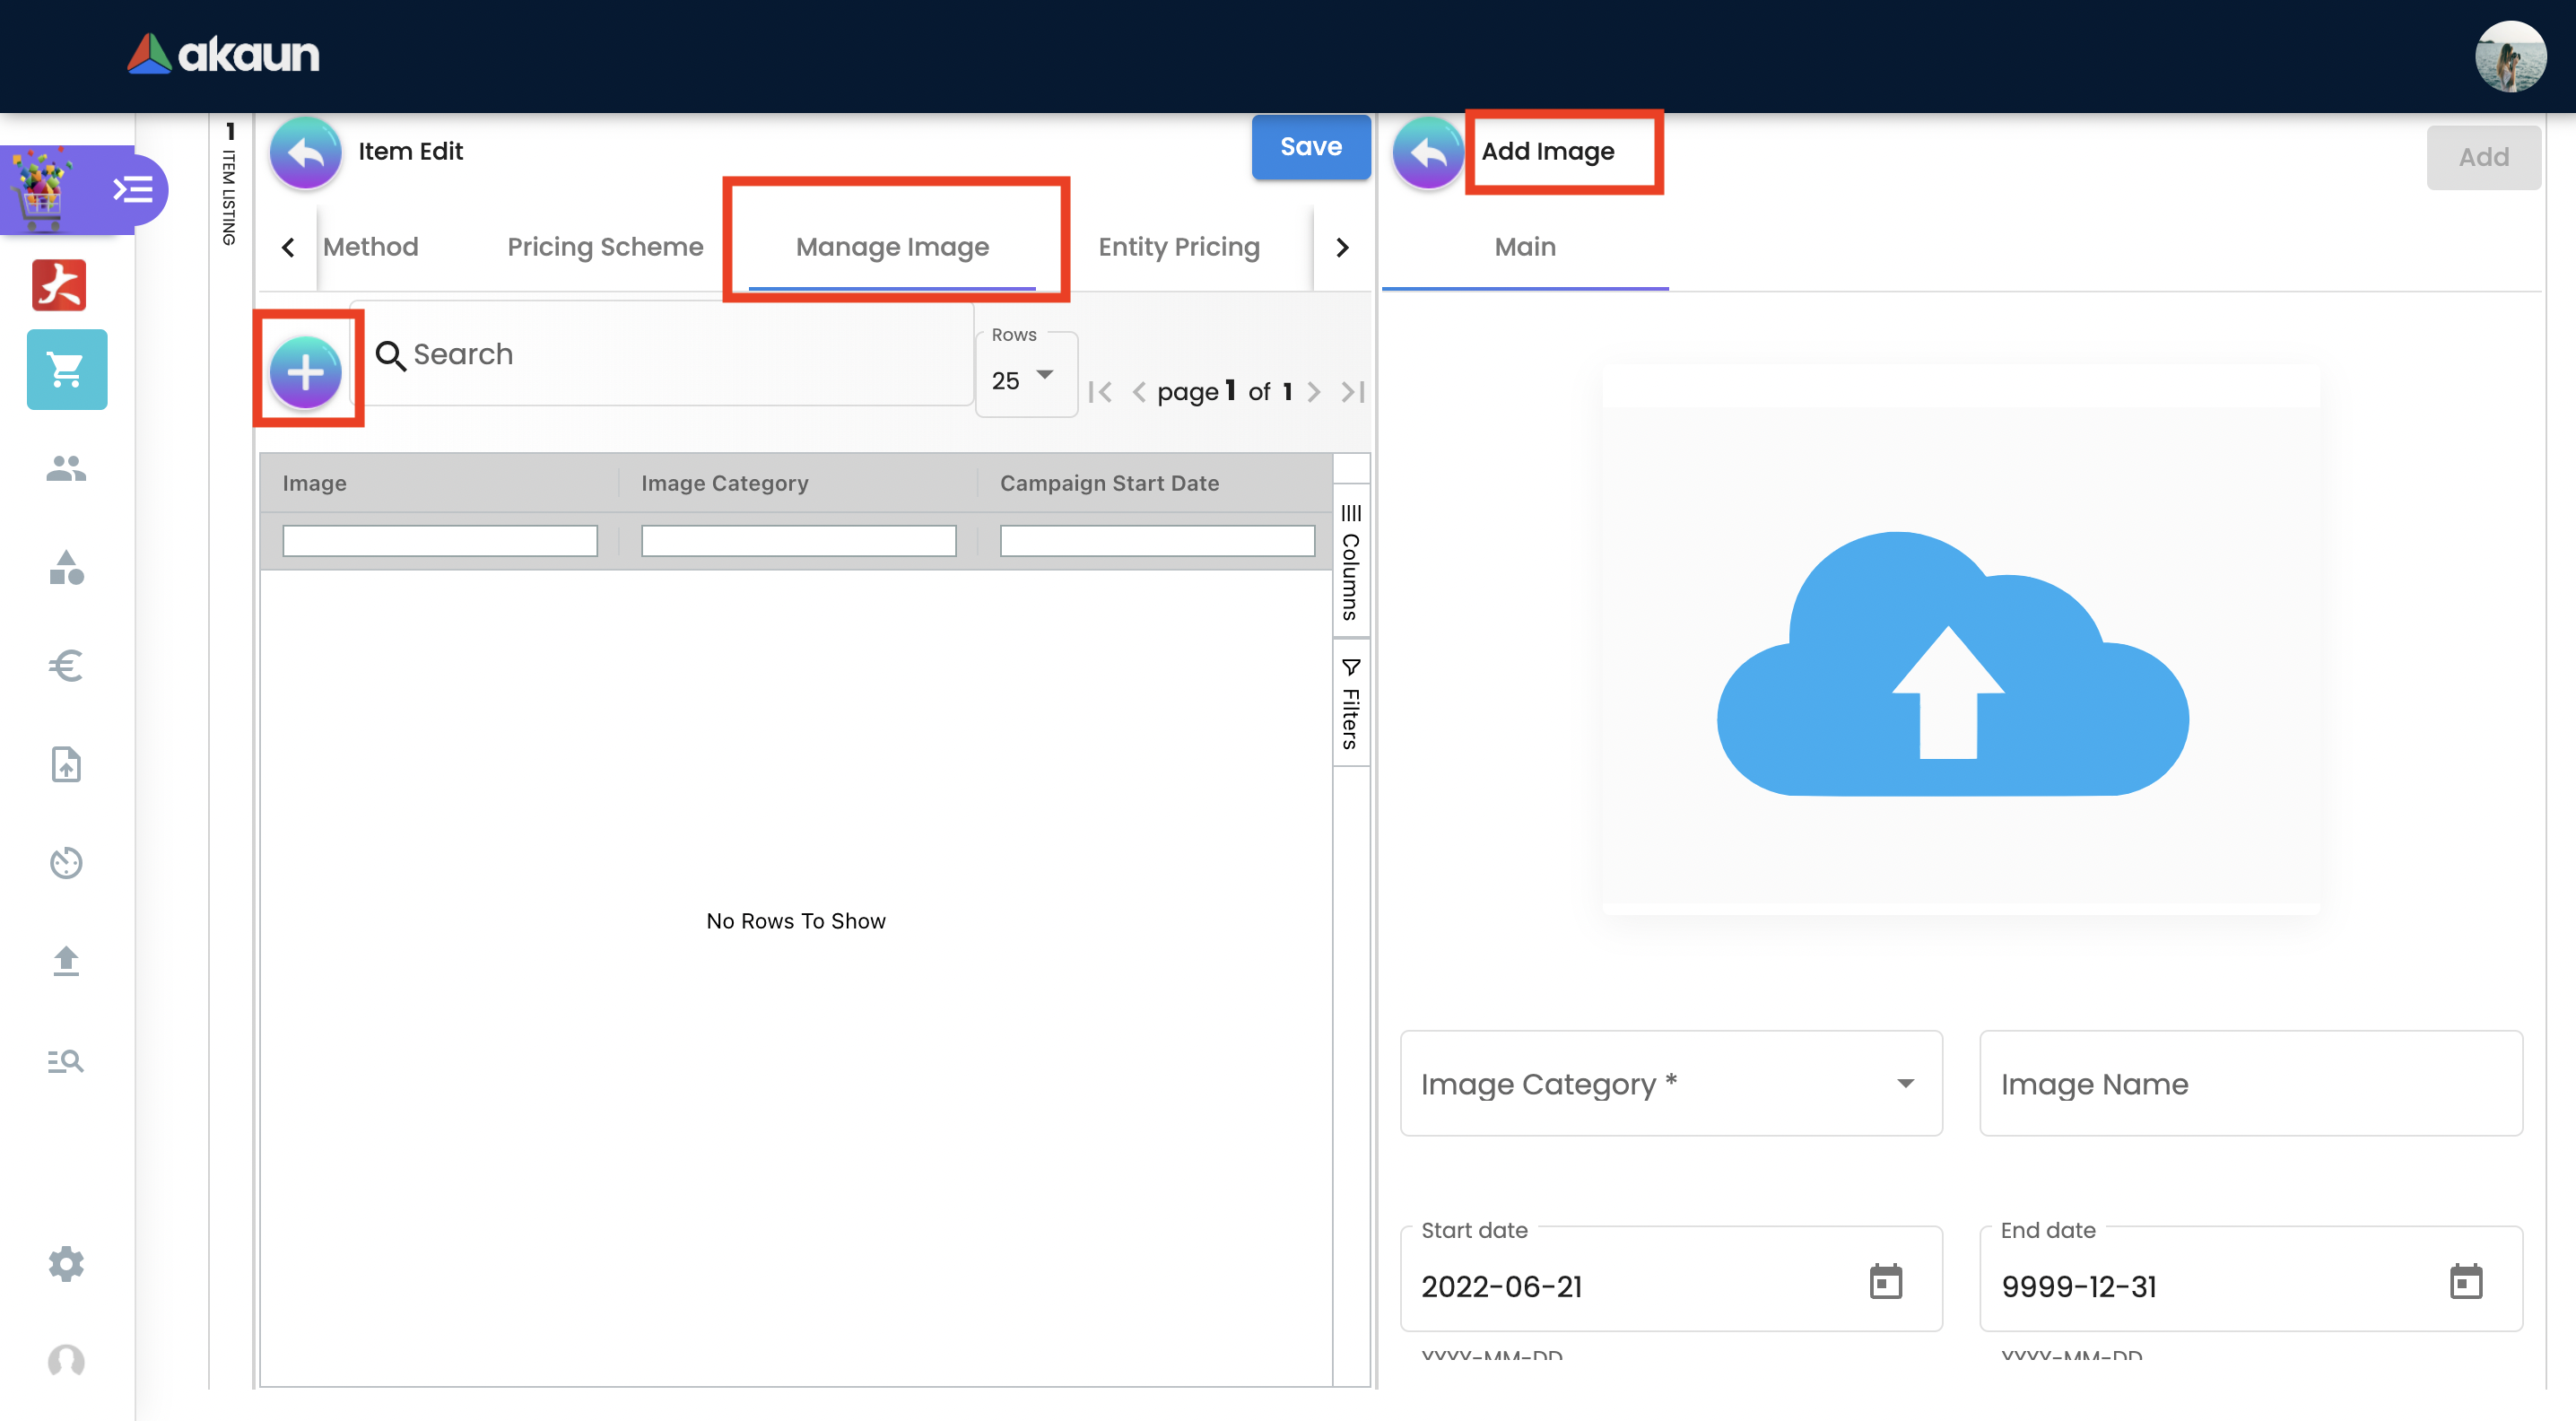Open the euro currency sidebar icon

click(x=66, y=665)
